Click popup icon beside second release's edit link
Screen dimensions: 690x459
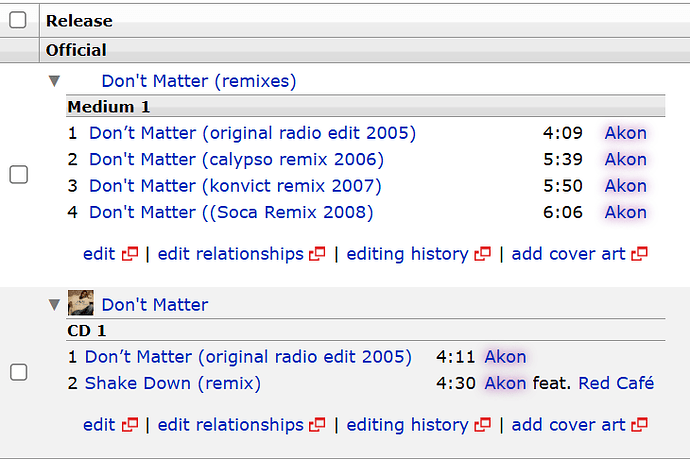tap(129, 426)
